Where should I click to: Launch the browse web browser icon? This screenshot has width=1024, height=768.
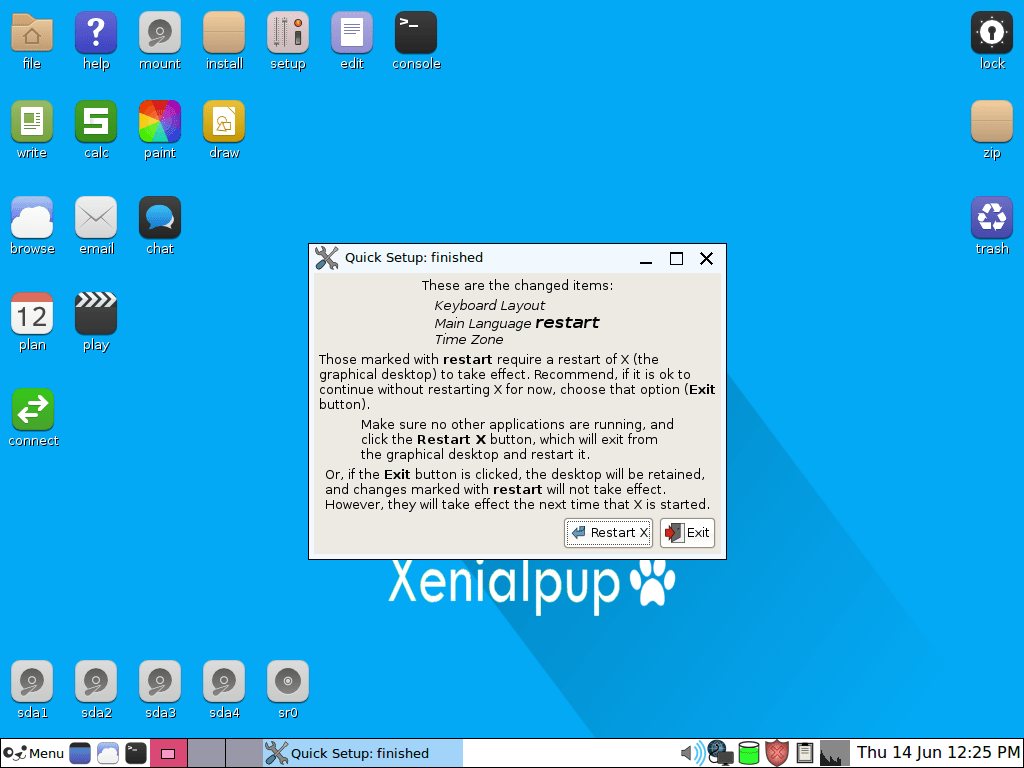tap(31, 217)
